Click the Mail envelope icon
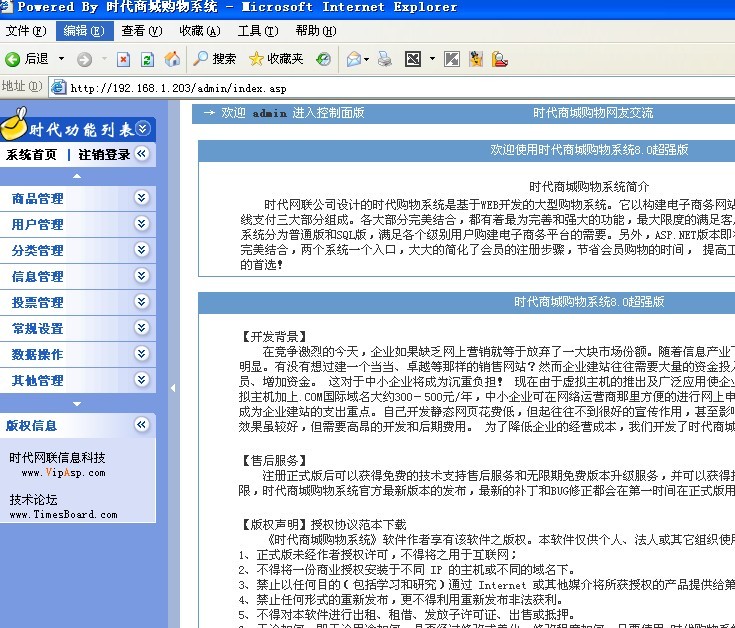The image size is (735, 628). pos(353,60)
